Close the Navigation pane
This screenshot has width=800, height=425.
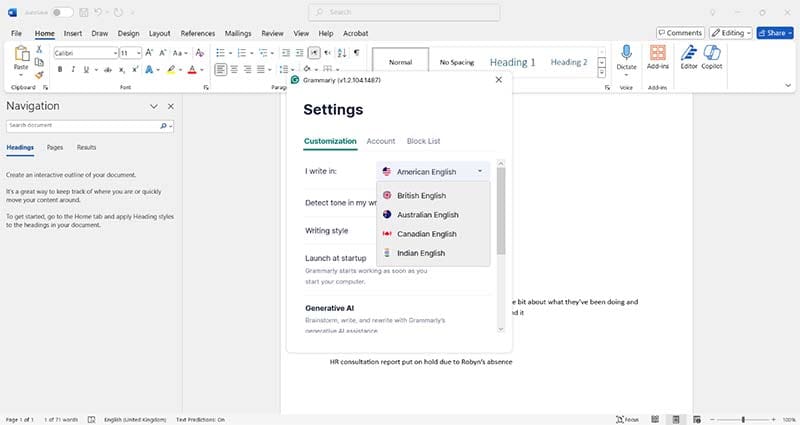171,106
